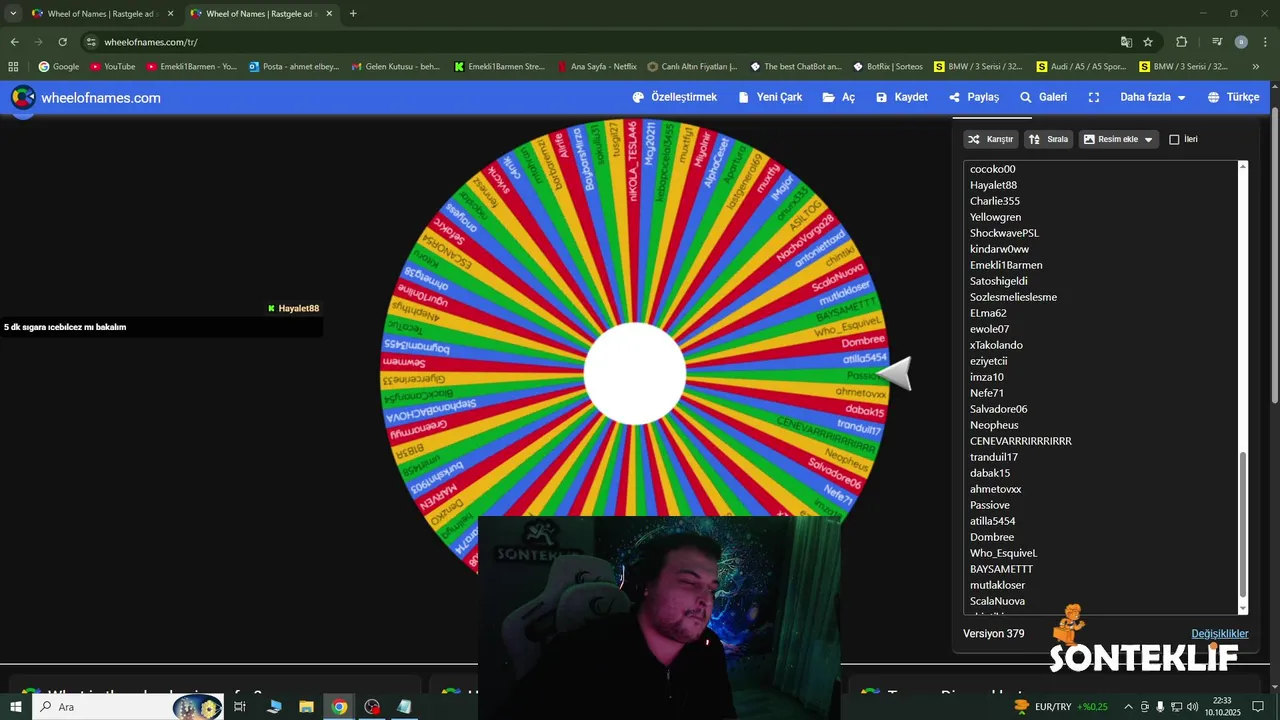Expand the Daha fazla menu
The height and width of the screenshot is (720, 1280).
[1152, 97]
